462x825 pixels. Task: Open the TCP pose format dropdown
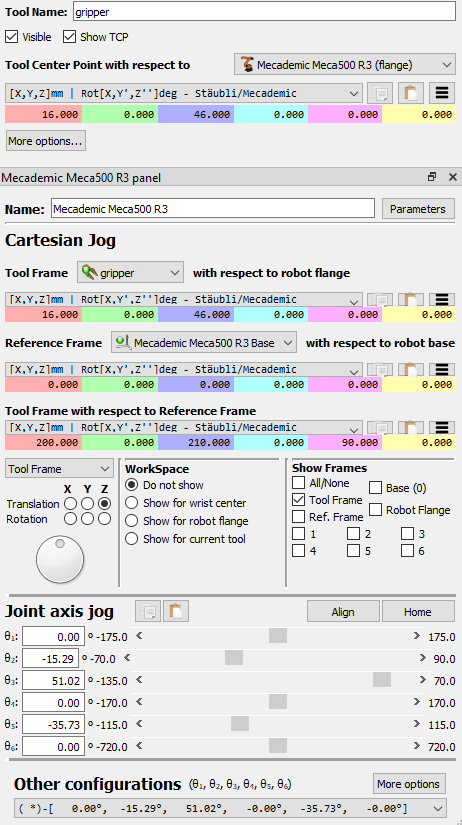pyautogui.click(x=184, y=94)
